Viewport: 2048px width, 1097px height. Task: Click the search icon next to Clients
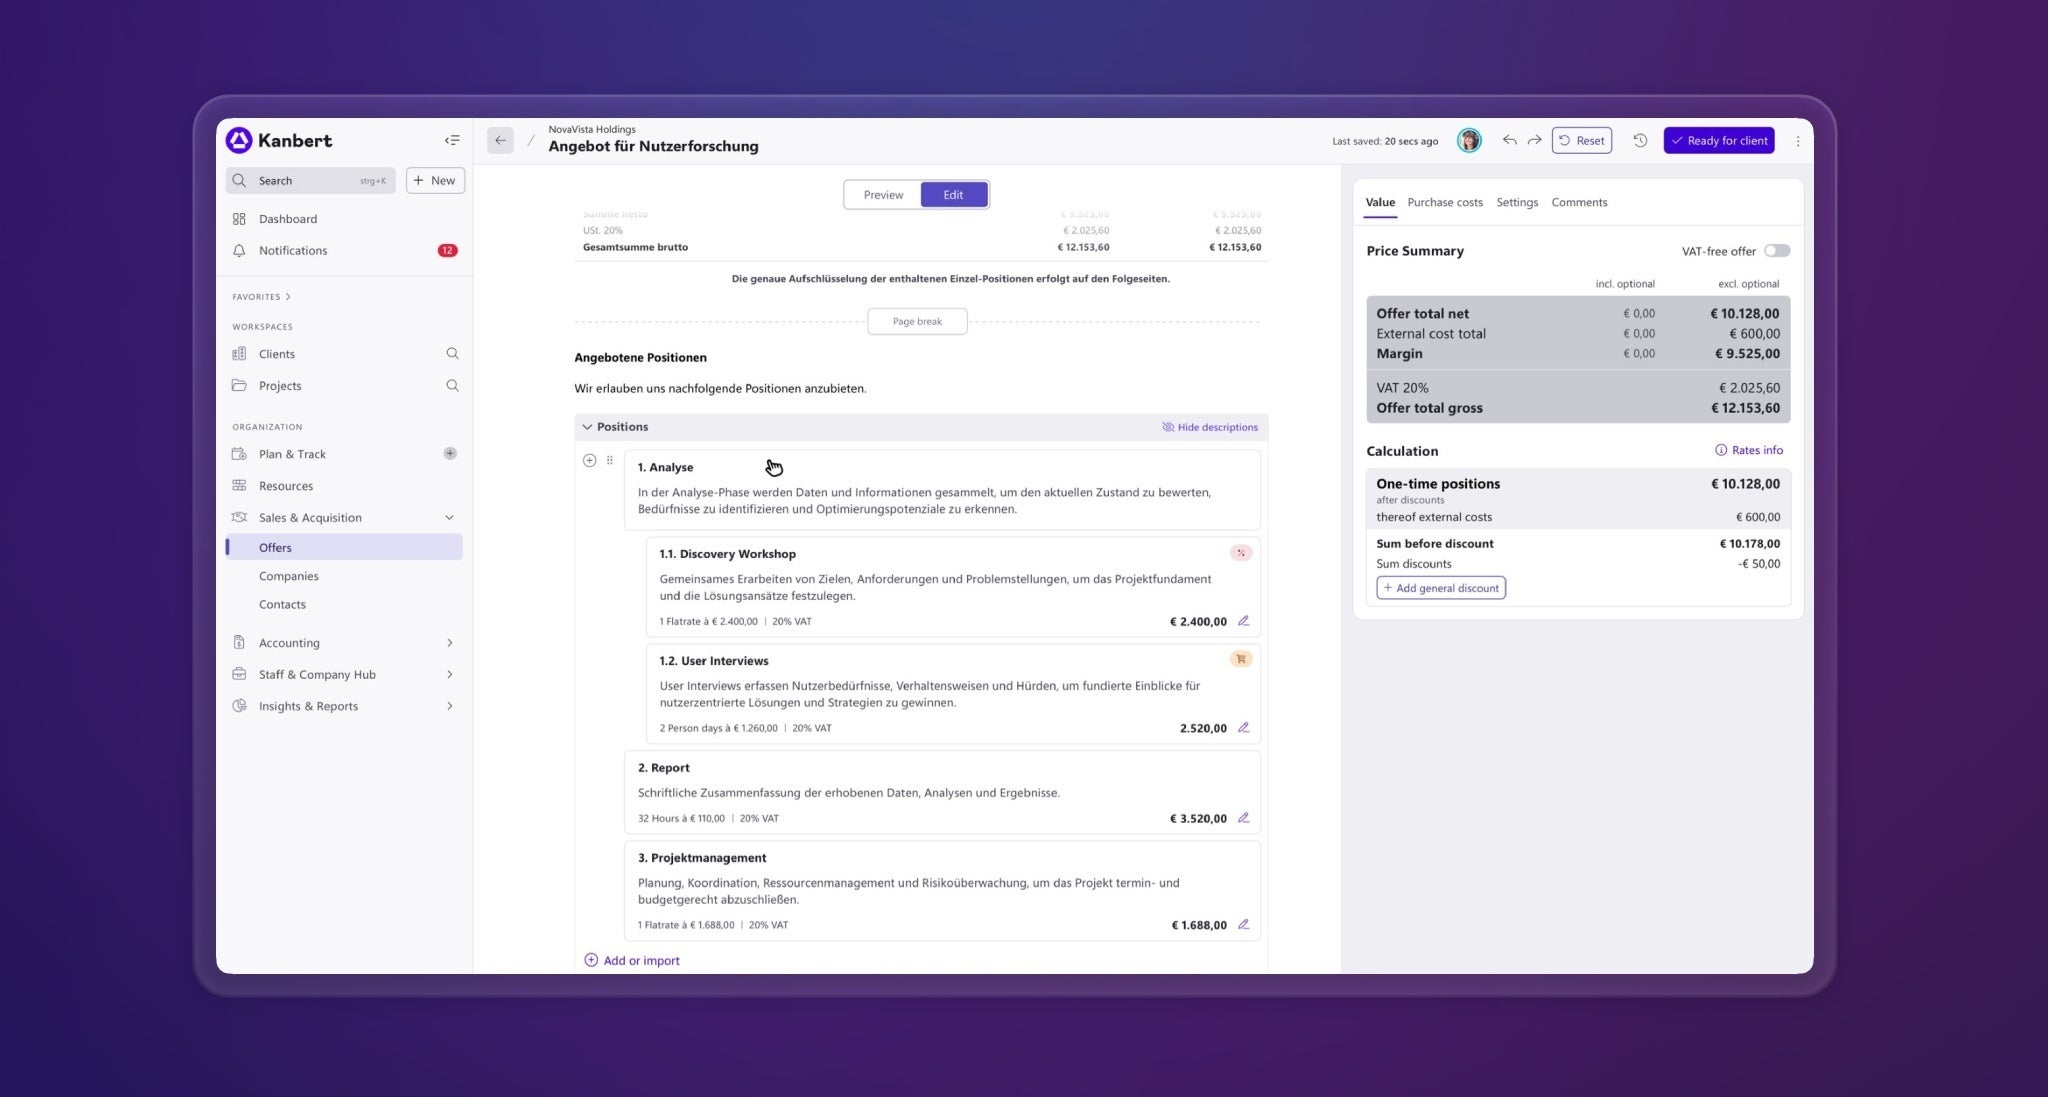[x=452, y=354]
